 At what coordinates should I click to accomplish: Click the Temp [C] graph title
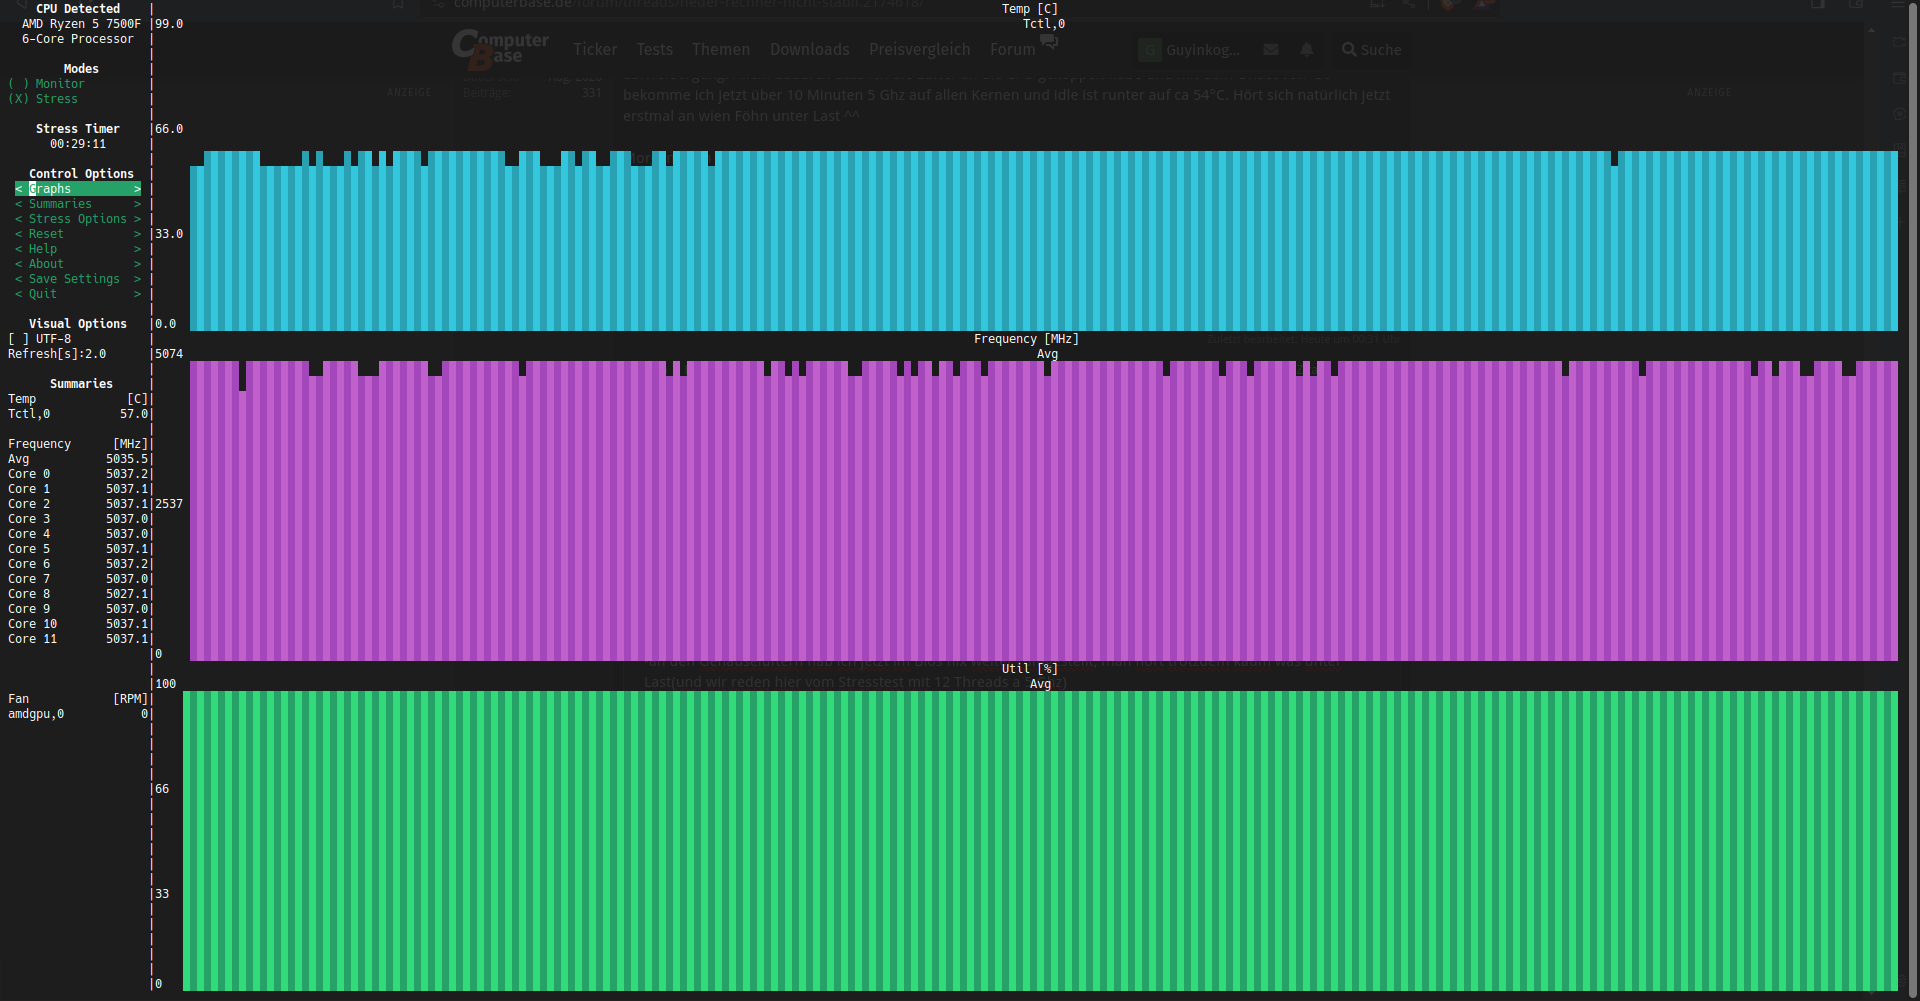1030,9
